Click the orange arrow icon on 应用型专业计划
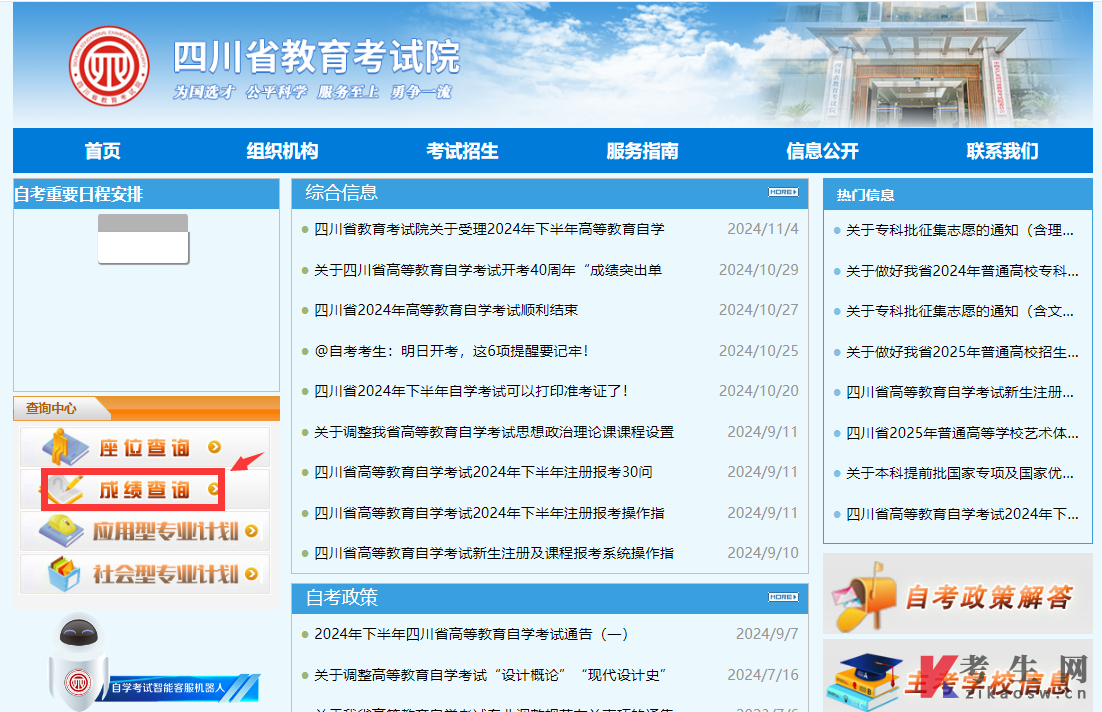The height and width of the screenshot is (712, 1102). pos(252,531)
